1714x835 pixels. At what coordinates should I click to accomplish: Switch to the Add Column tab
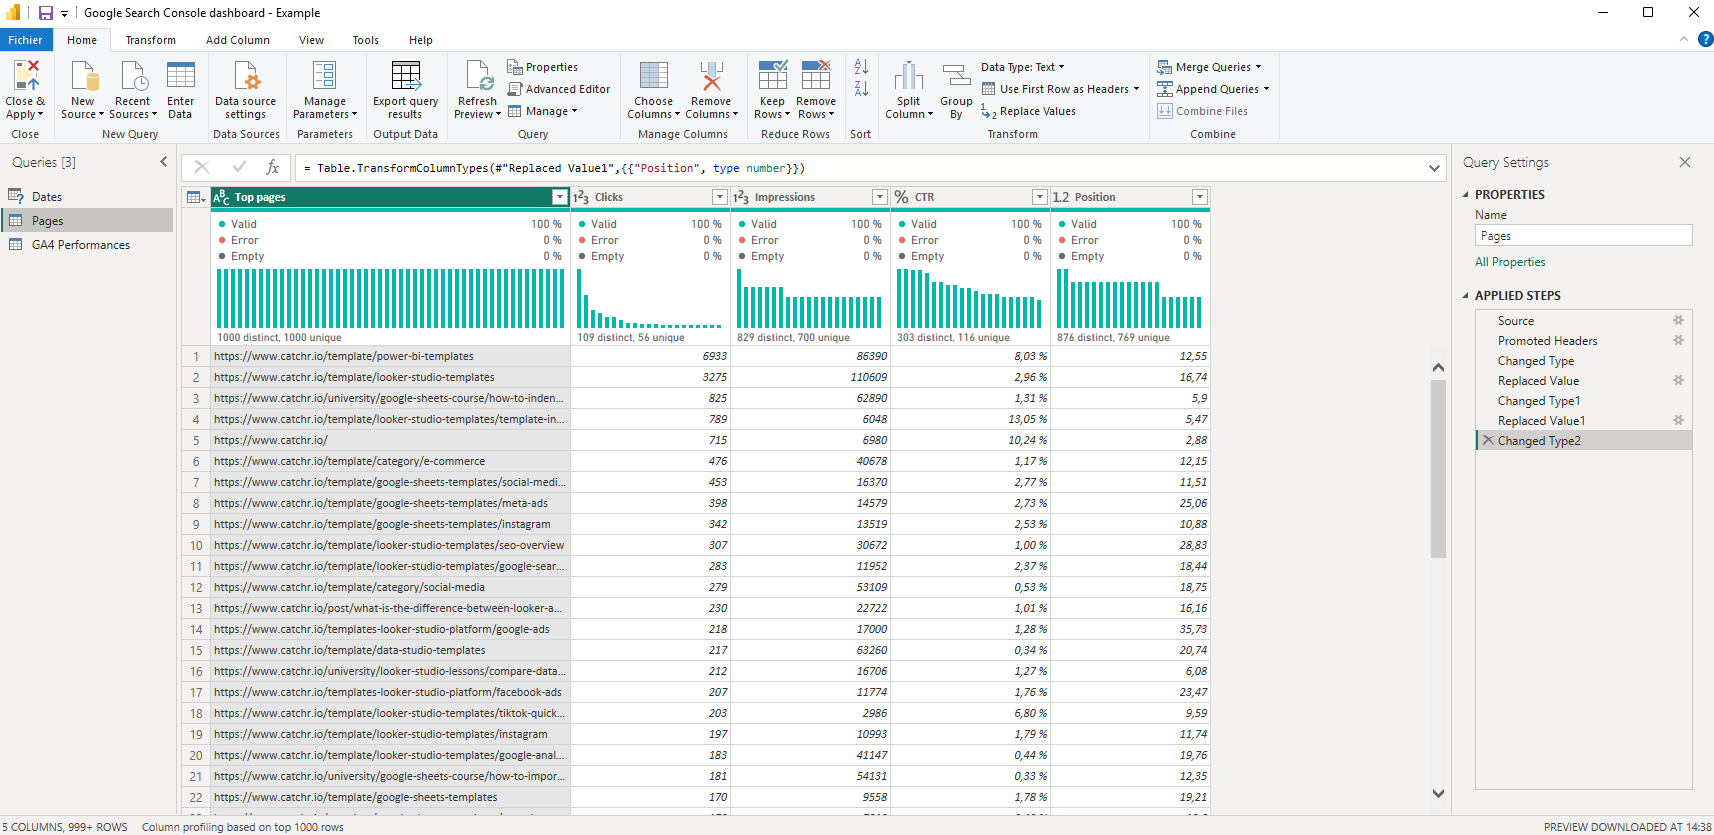(x=238, y=40)
